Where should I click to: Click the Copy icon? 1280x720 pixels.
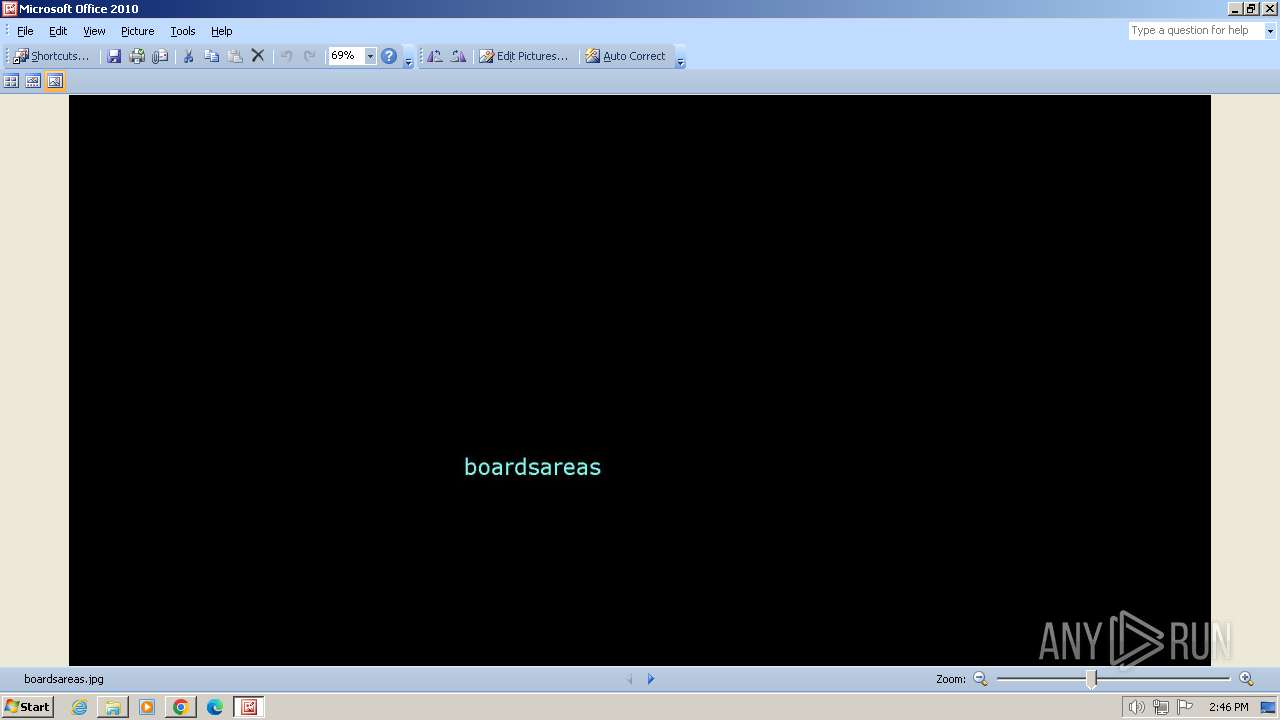[211, 56]
